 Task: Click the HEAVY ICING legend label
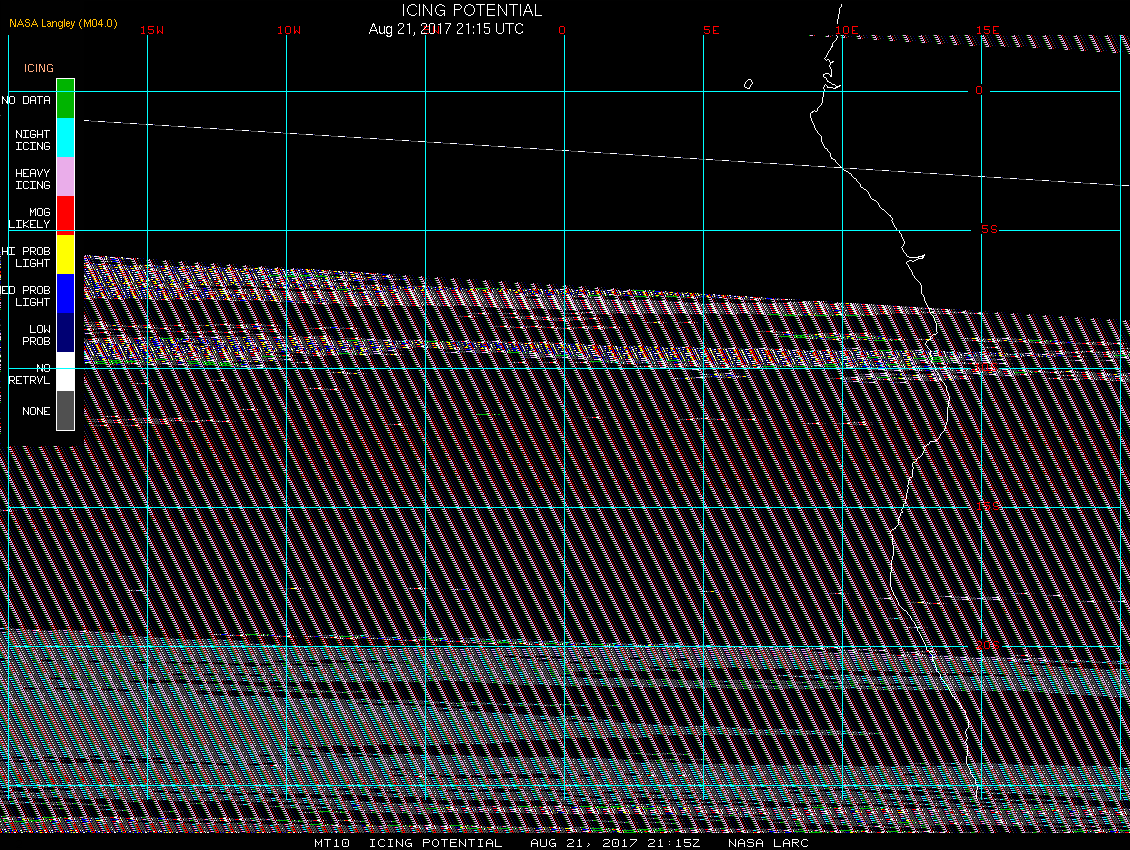pyautogui.click(x=33, y=179)
